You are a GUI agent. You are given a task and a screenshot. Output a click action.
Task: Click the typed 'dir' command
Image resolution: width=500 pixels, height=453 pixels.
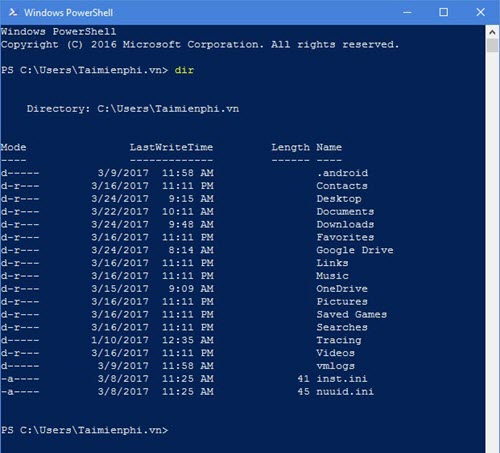pyautogui.click(x=184, y=70)
